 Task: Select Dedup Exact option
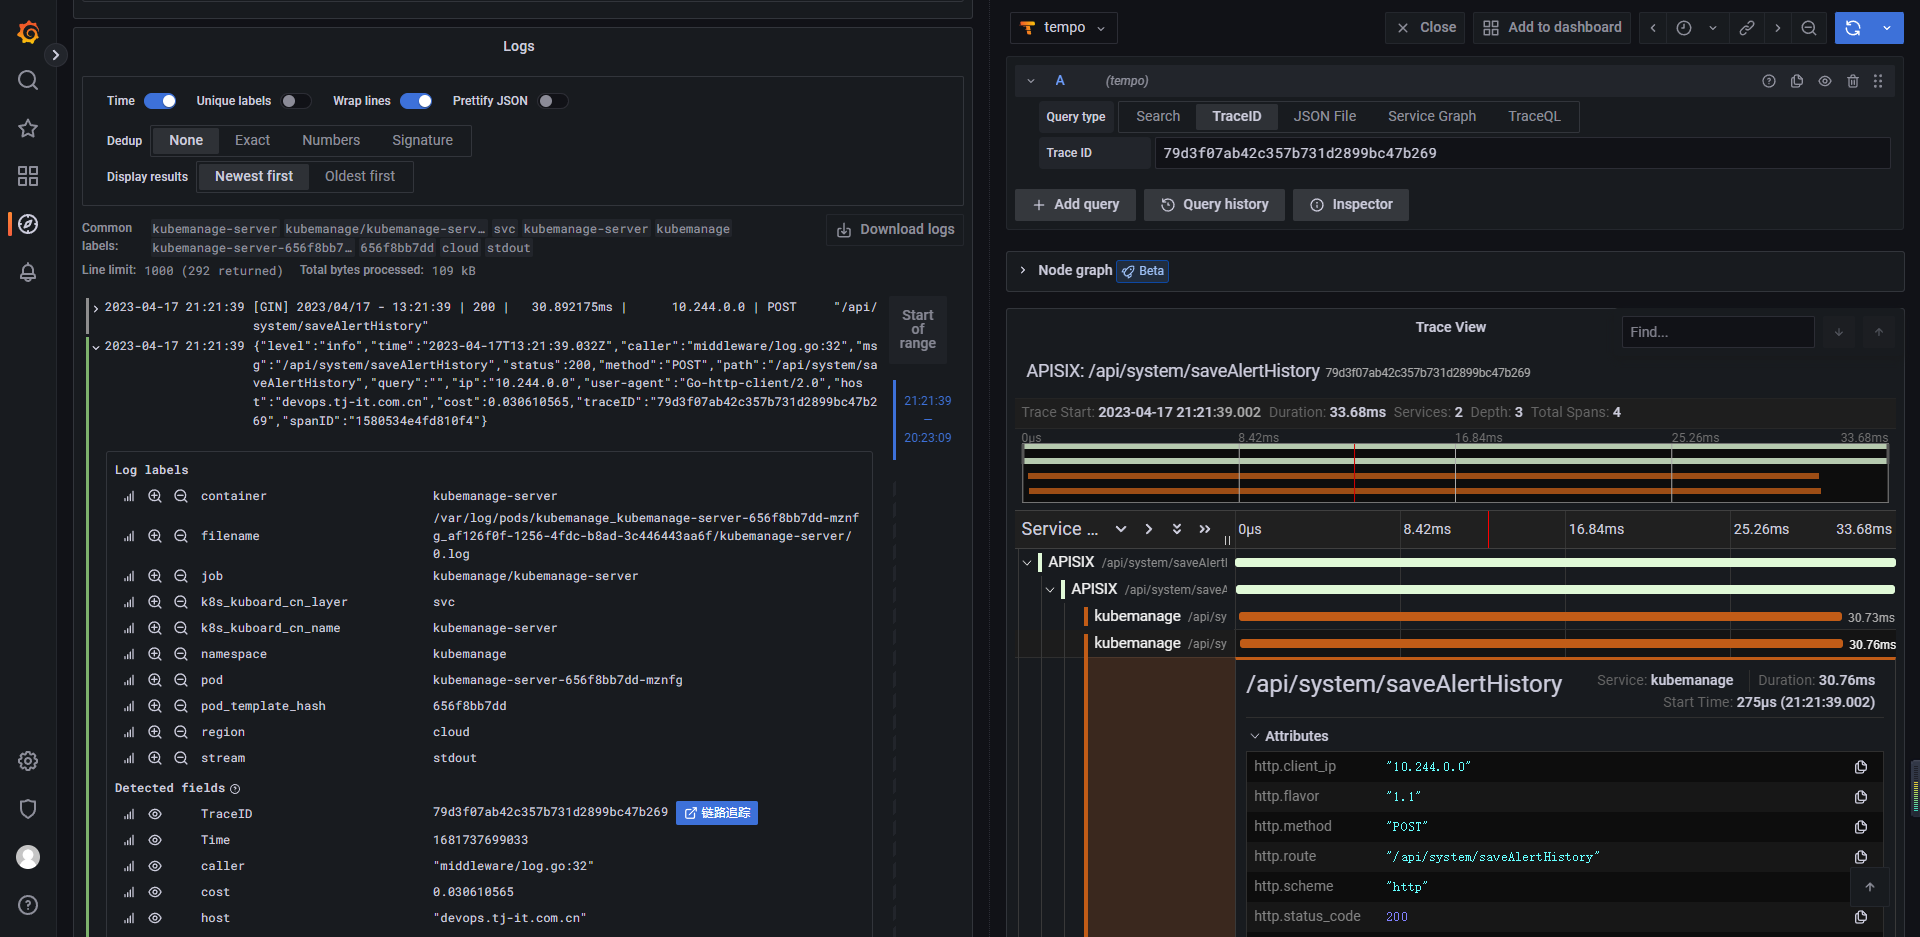(252, 141)
